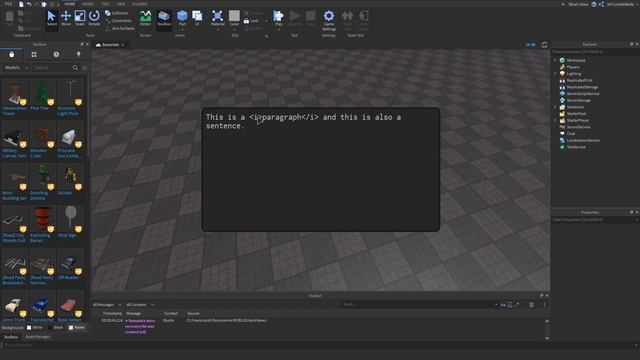The height and width of the screenshot is (360, 640).
Task: Open the All Messages filter dropdown
Action: 107,305
